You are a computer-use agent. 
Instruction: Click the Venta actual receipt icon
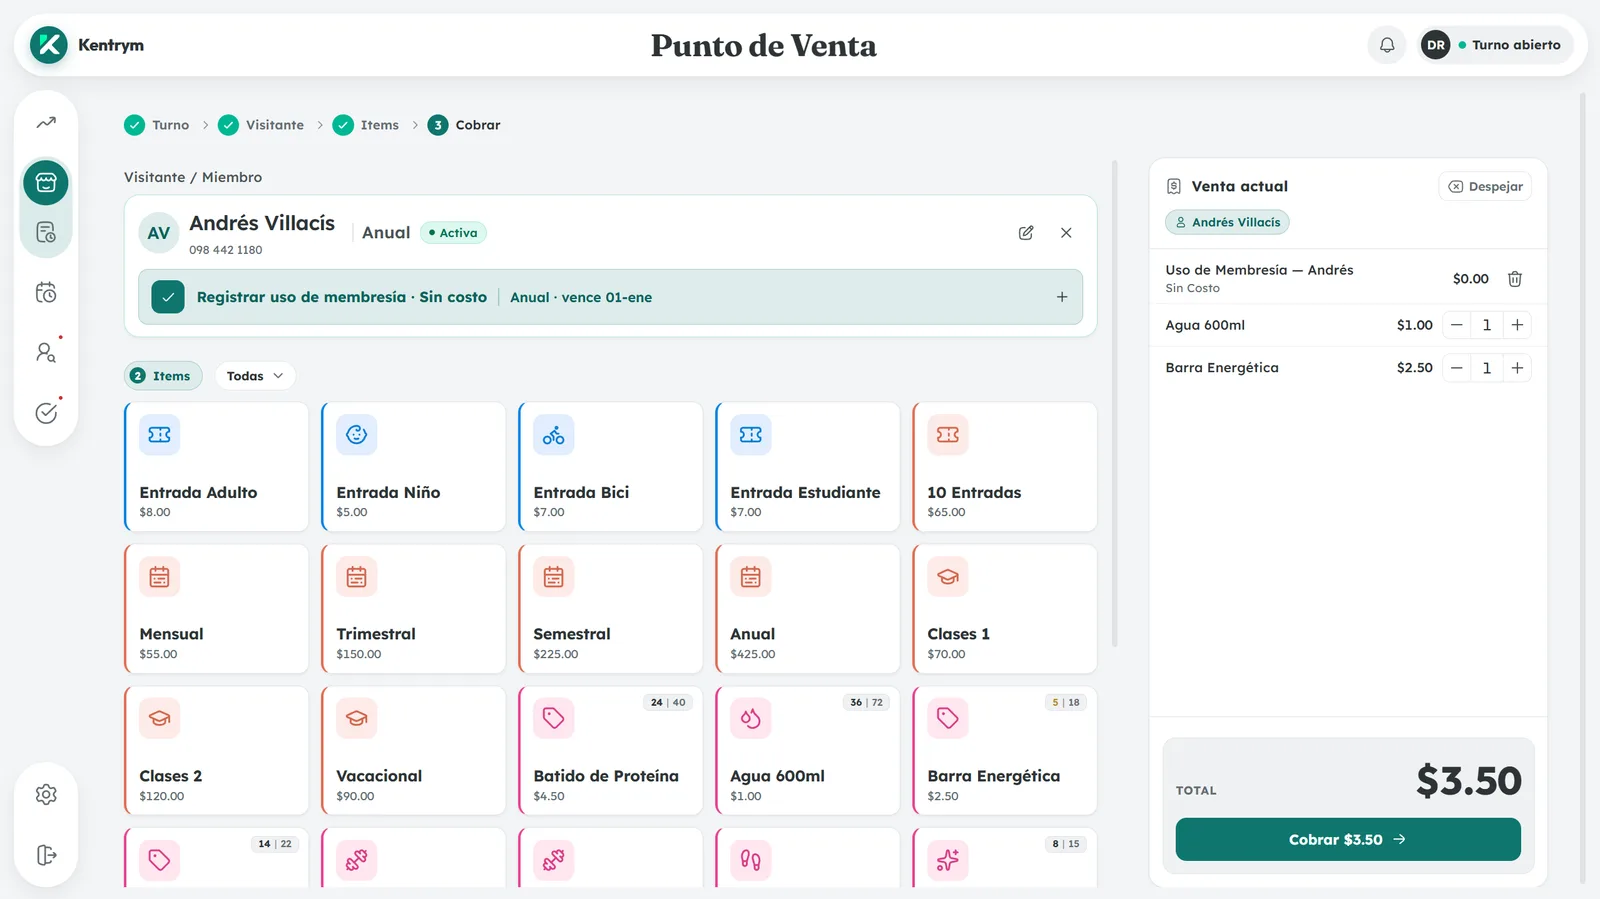(x=1174, y=186)
